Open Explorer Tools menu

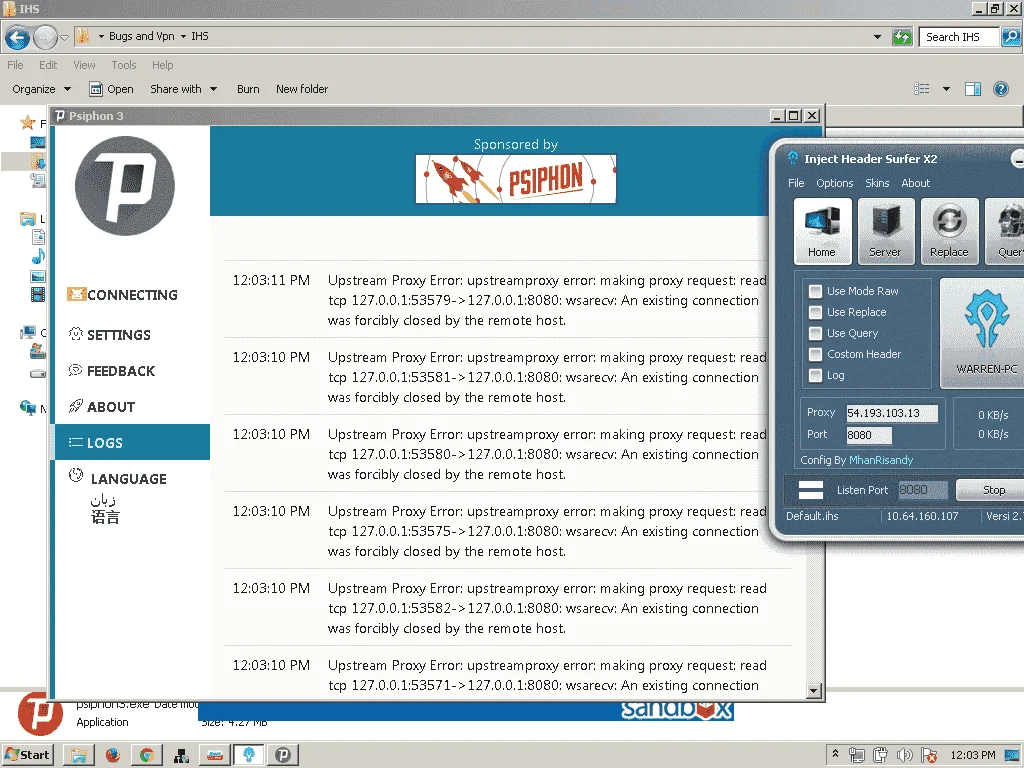pos(123,65)
